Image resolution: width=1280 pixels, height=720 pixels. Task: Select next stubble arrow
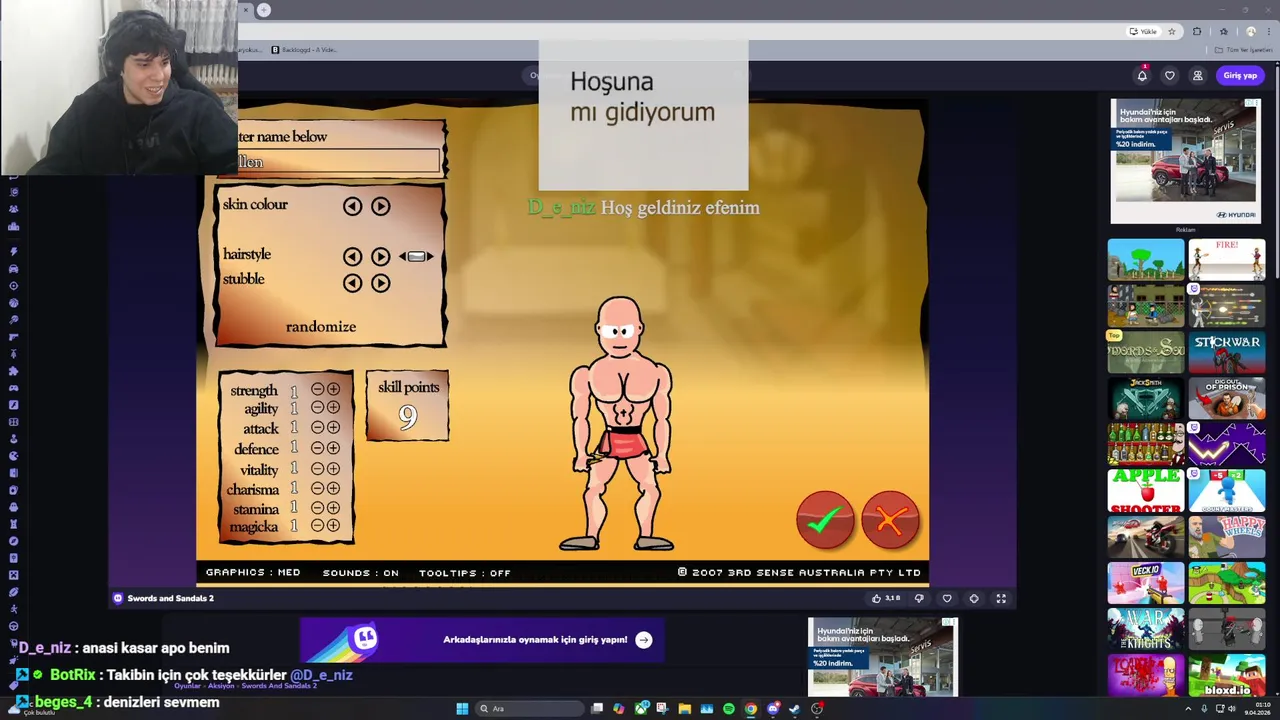(380, 283)
